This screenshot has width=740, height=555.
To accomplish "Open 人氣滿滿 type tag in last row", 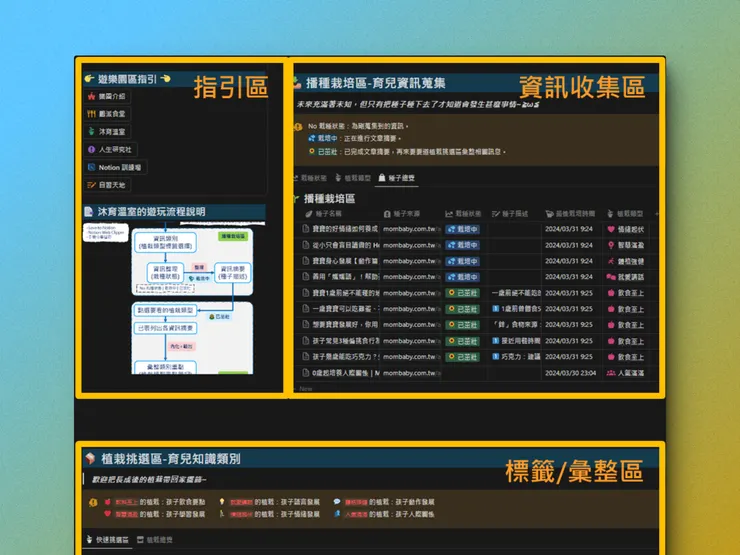I will pos(626,373).
